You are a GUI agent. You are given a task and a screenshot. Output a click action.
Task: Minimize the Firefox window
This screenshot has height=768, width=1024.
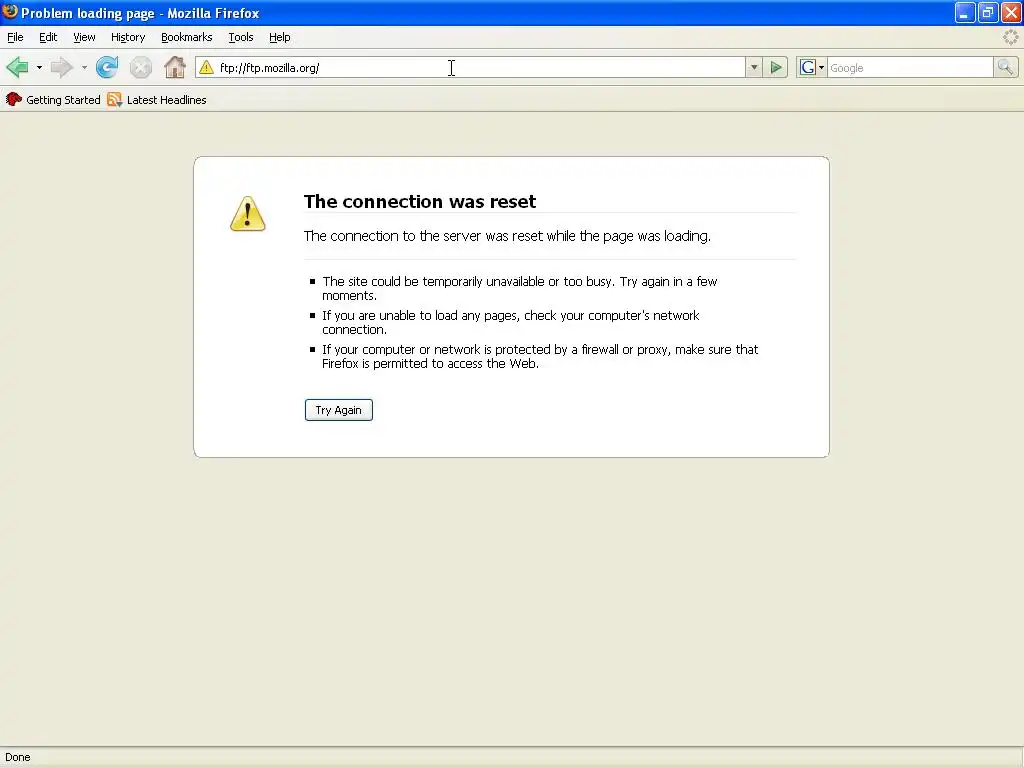point(965,12)
